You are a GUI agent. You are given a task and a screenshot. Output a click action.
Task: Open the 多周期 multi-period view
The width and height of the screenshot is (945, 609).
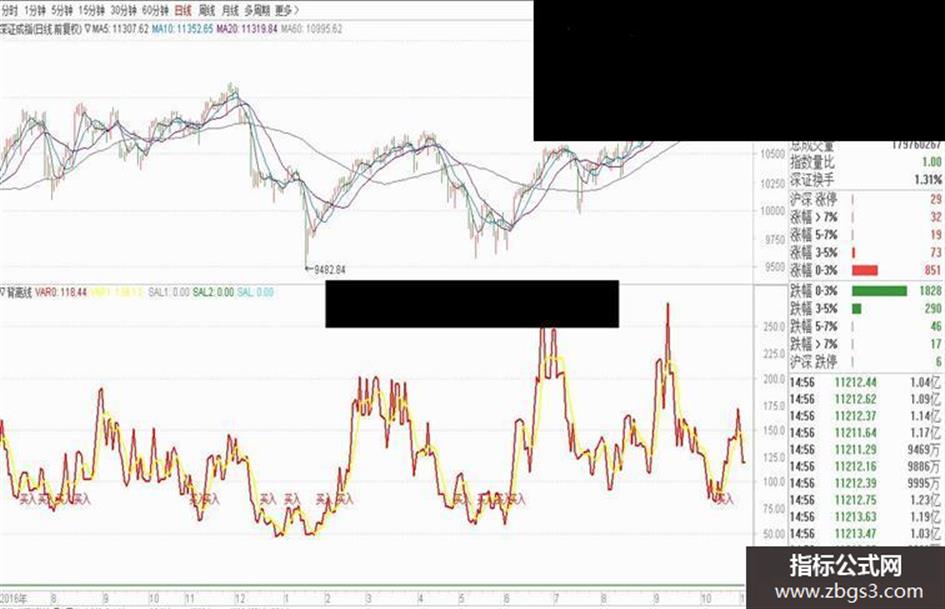click(257, 10)
